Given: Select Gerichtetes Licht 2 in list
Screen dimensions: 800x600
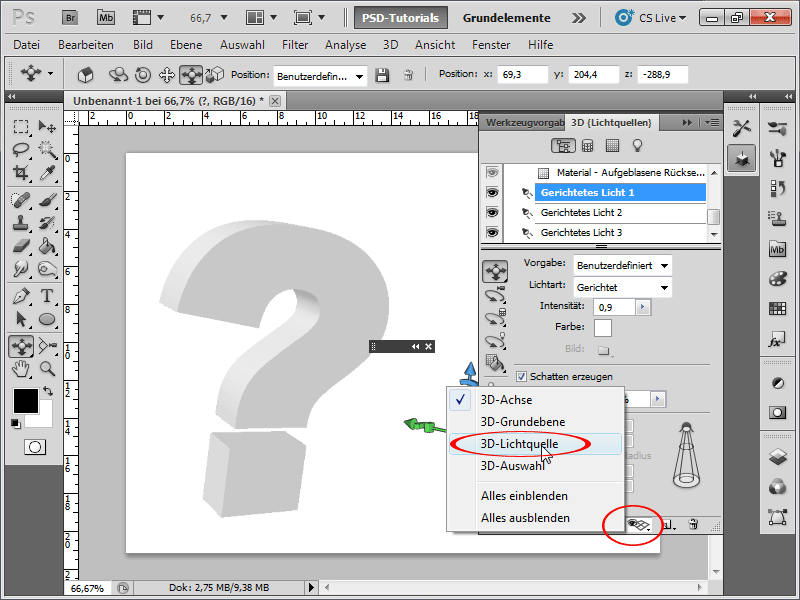Looking at the screenshot, I should coord(620,212).
